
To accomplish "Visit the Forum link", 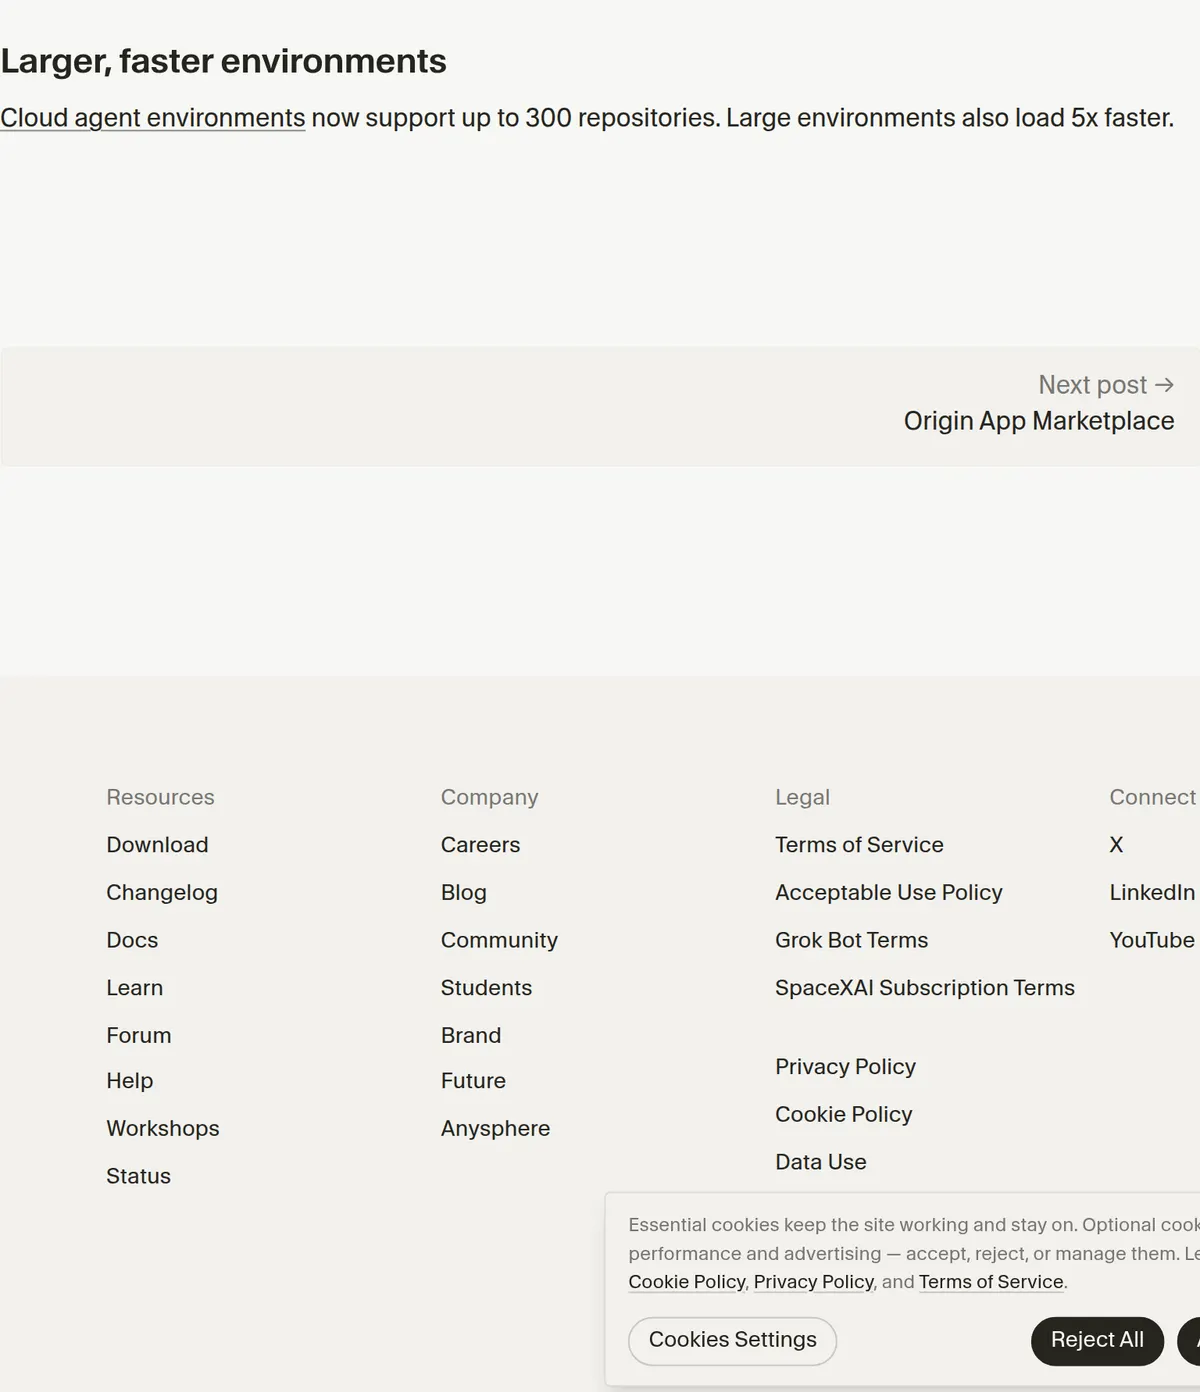I will [138, 1036].
